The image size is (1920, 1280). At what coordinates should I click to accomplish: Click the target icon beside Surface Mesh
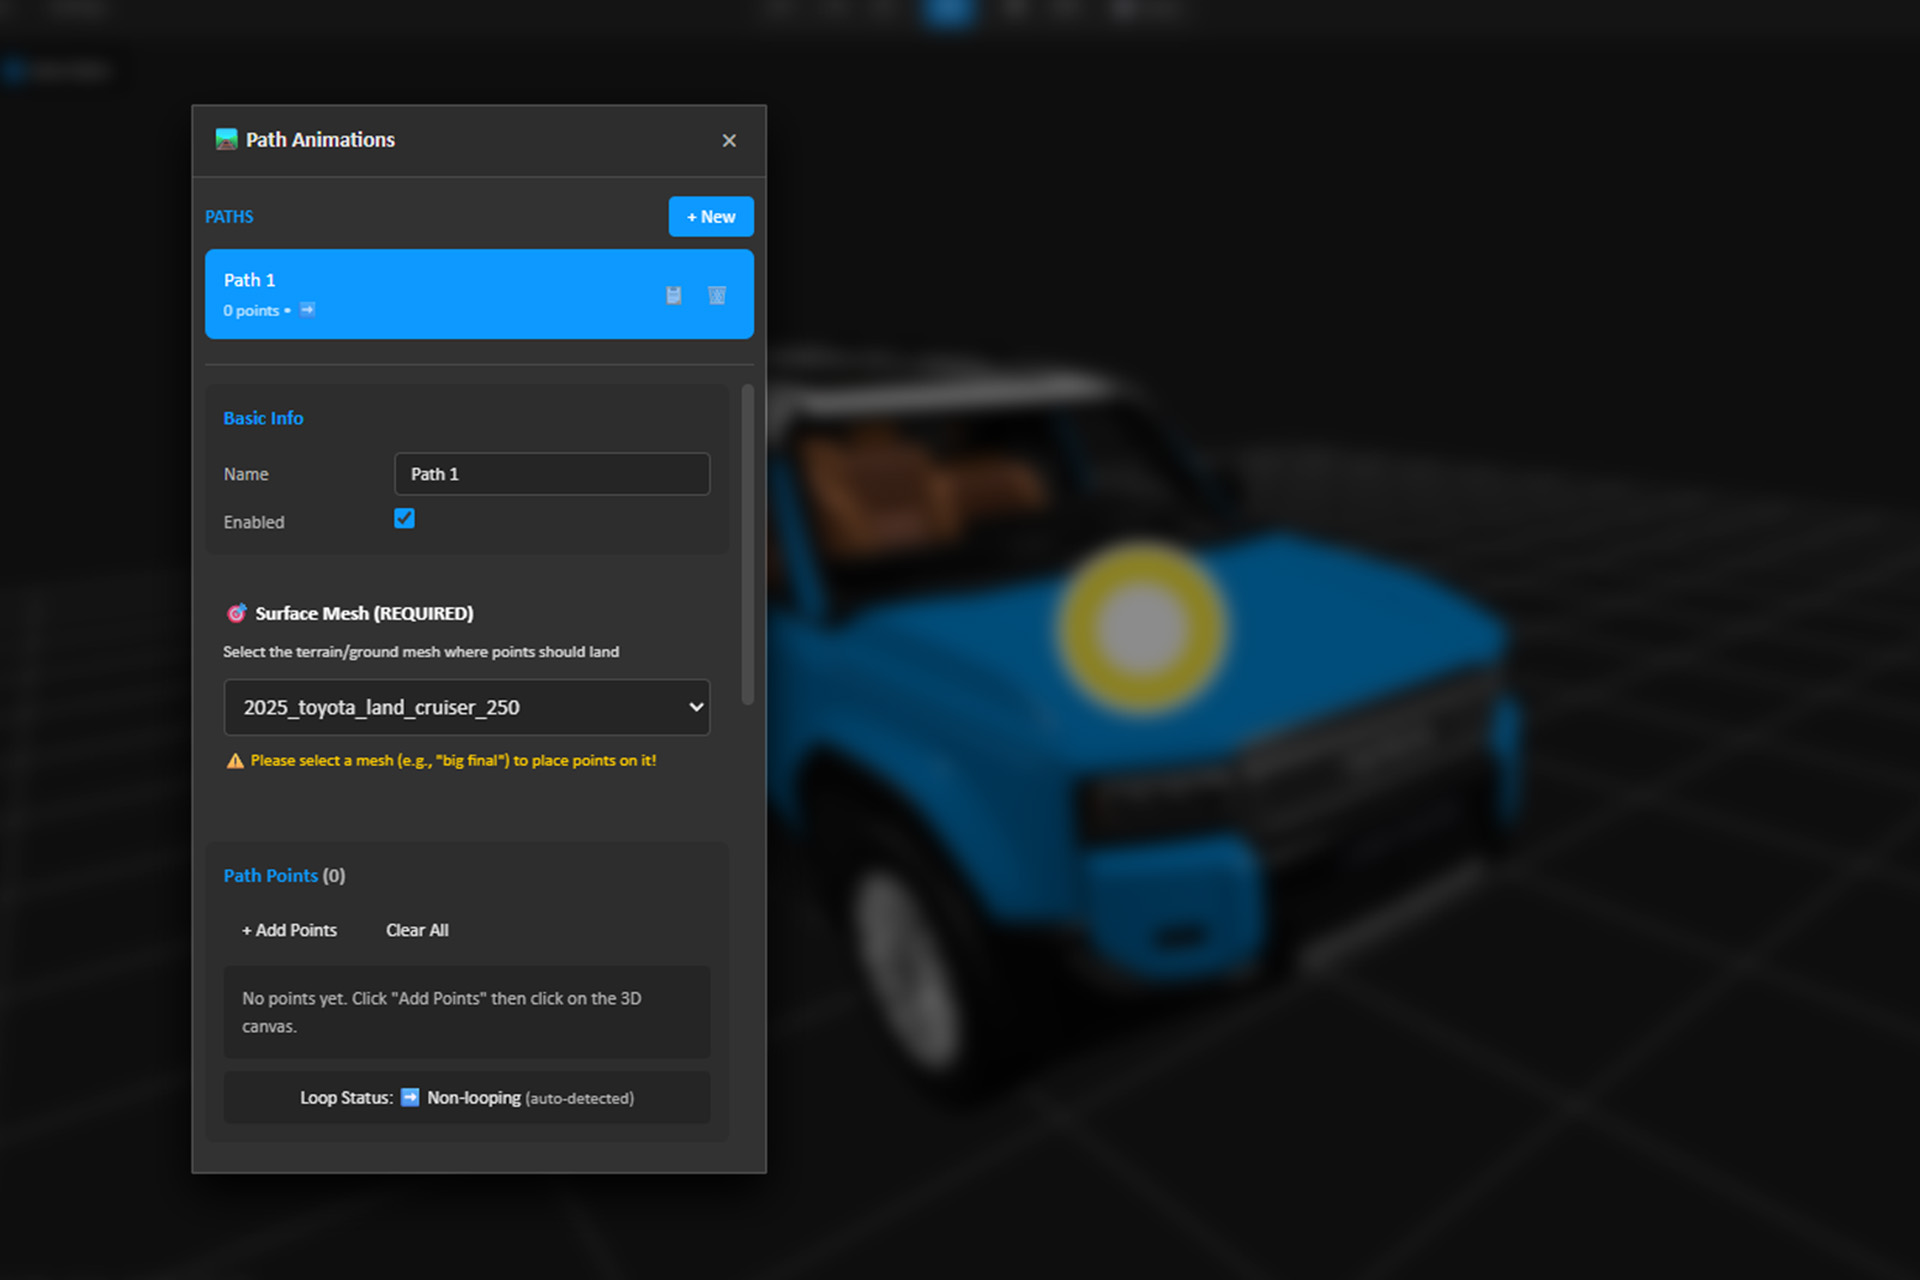(x=236, y=613)
